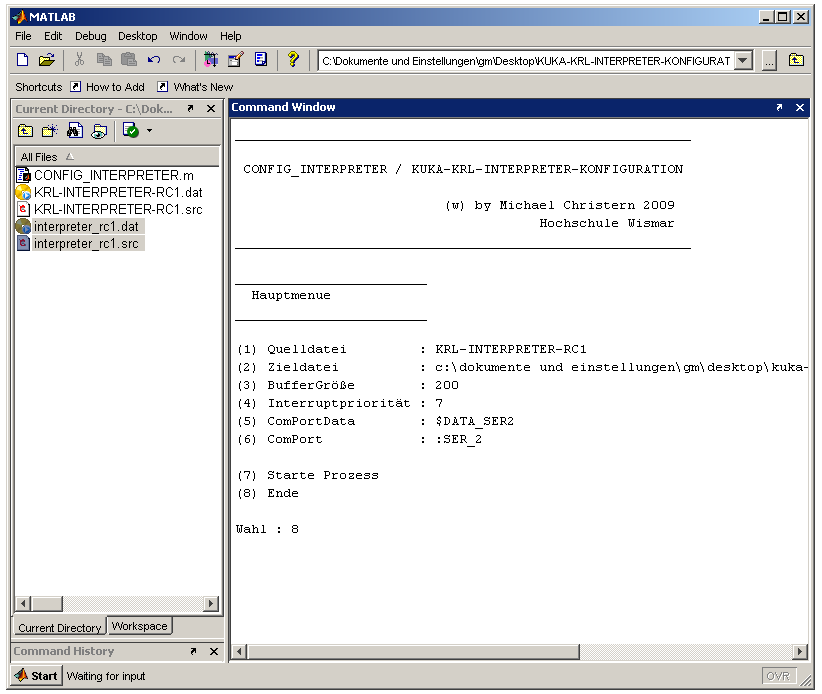Click the browse for folder button

click(x=769, y=60)
